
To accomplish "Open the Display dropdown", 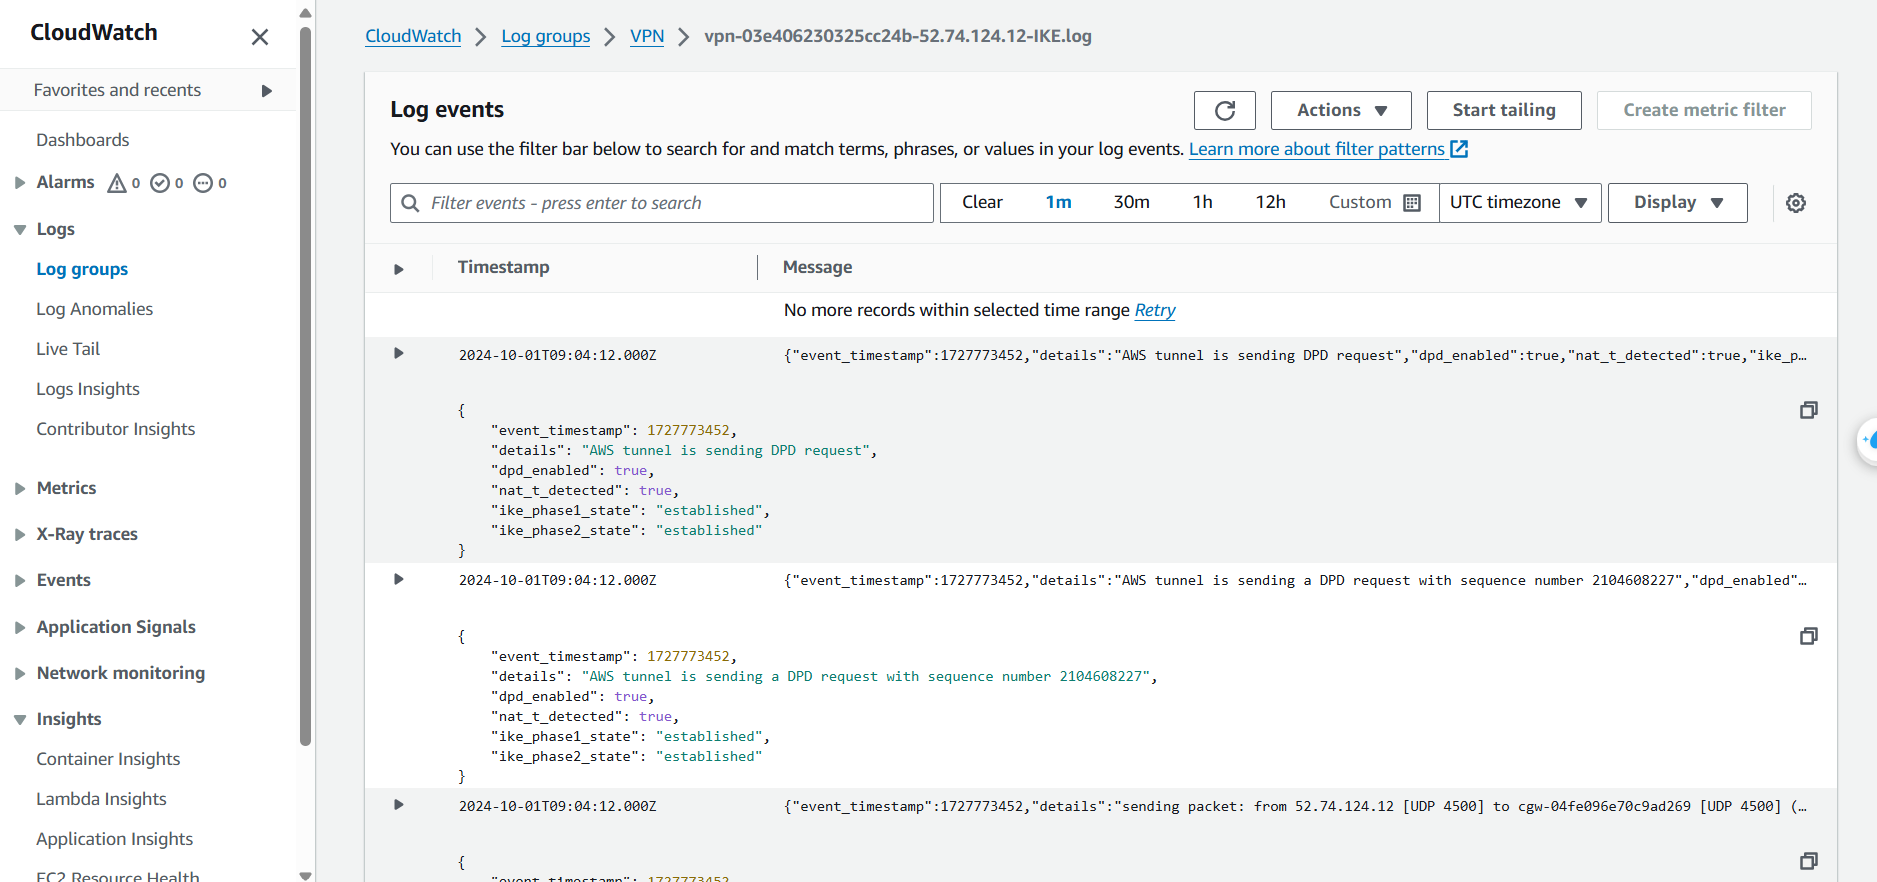I will click(x=1678, y=203).
